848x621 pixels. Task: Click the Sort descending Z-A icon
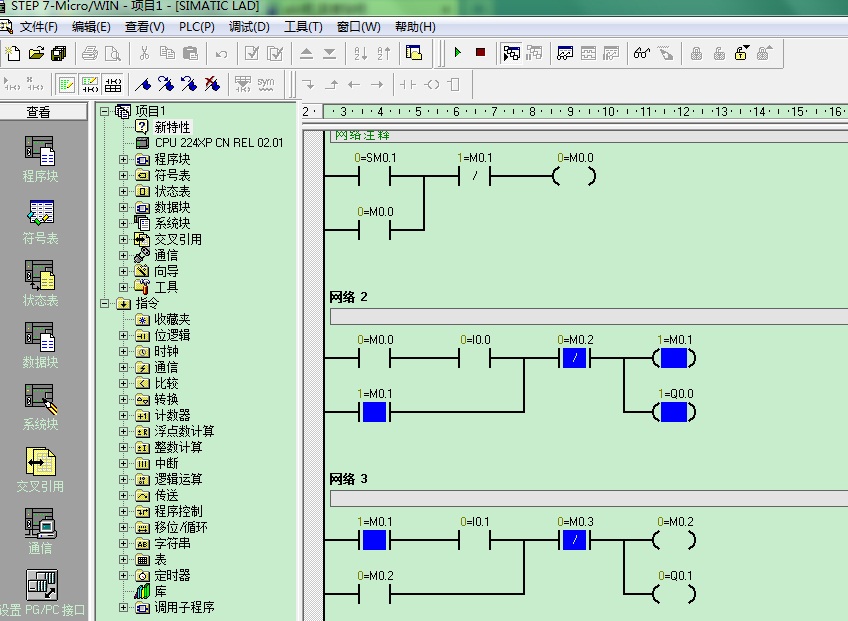(383, 53)
